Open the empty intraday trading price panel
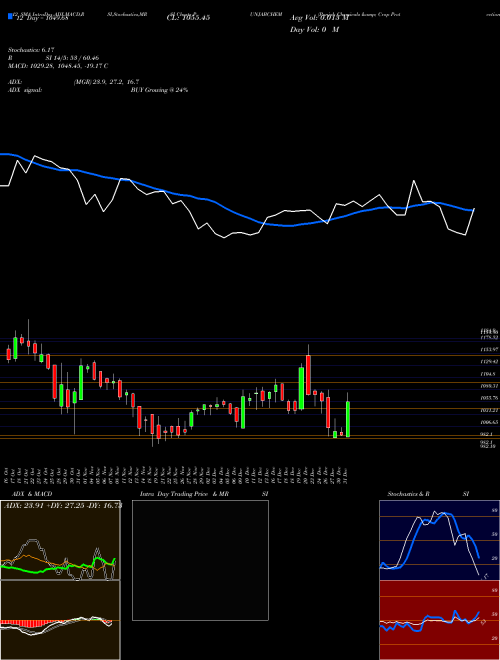 pyautogui.click(x=200, y=560)
